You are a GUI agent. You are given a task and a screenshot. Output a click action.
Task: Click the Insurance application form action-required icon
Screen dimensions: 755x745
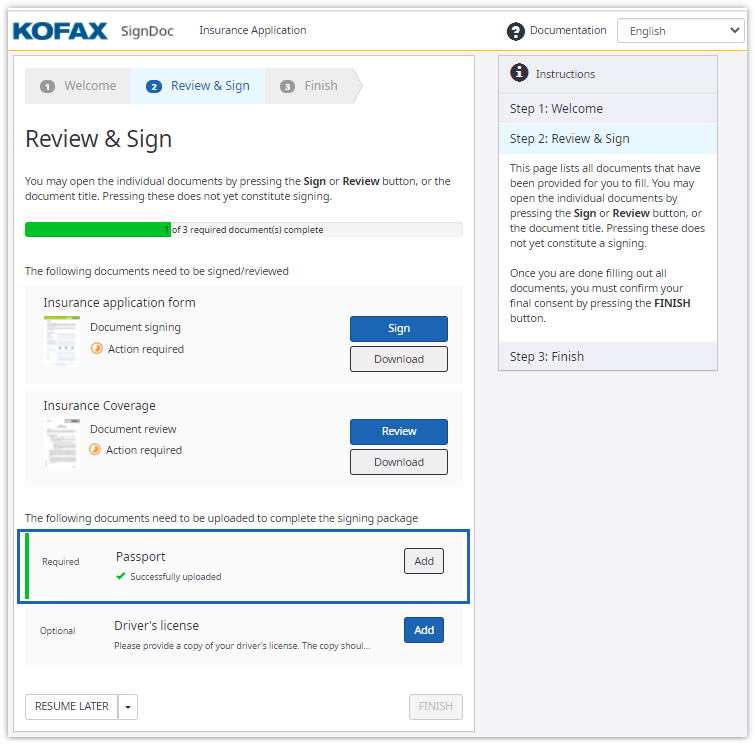click(97, 349)
